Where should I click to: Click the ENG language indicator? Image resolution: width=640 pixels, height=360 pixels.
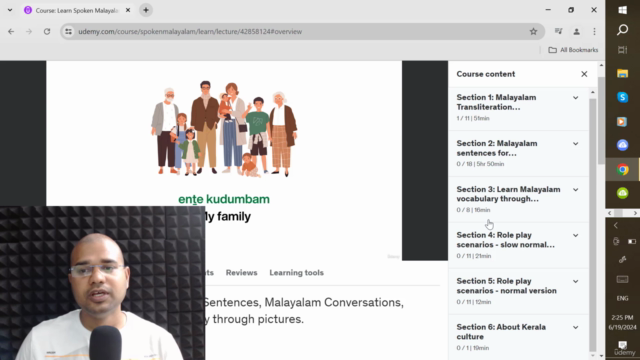pos(622,298)
